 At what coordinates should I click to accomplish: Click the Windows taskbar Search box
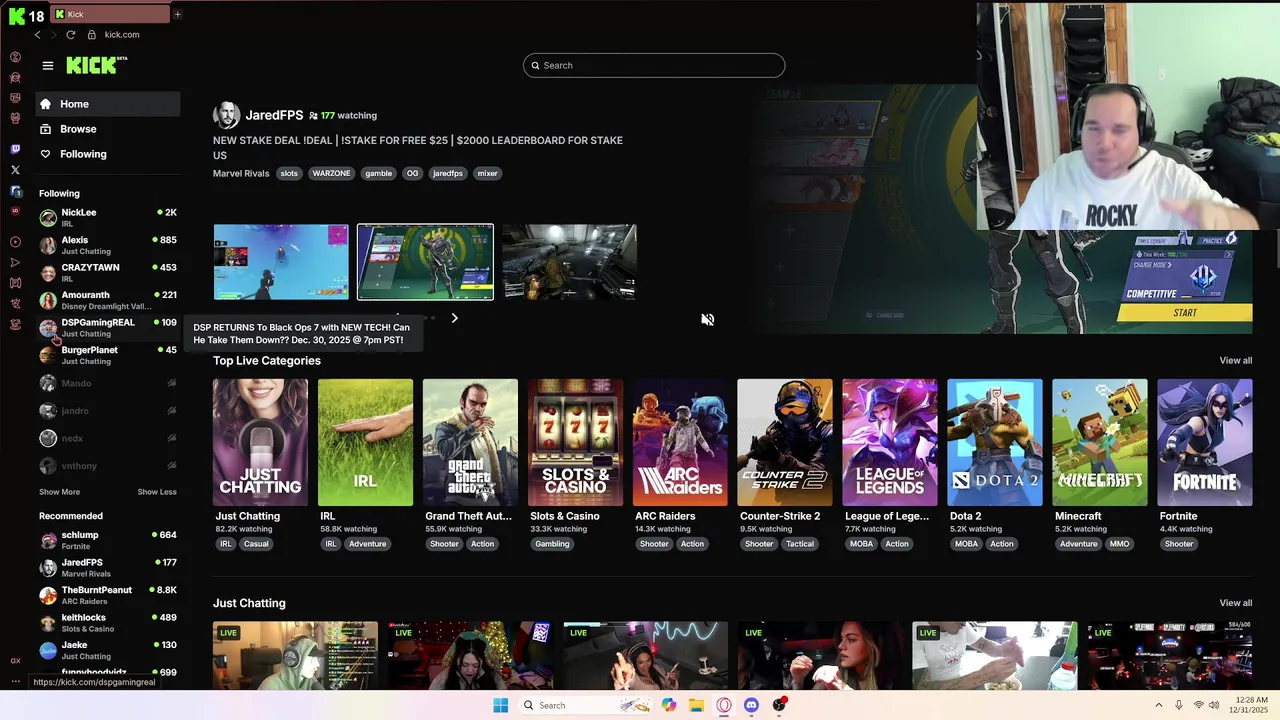point(585,705)
